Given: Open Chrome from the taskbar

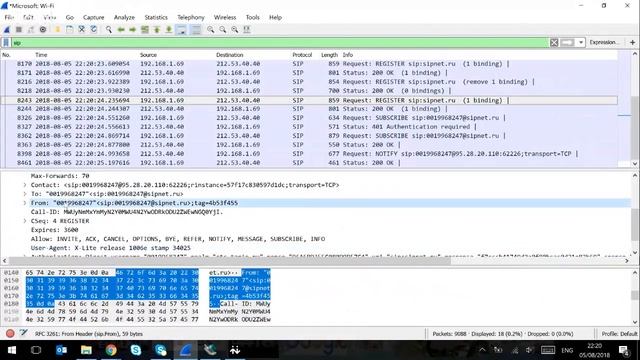Looking at the screenshot, I should 111,350.
